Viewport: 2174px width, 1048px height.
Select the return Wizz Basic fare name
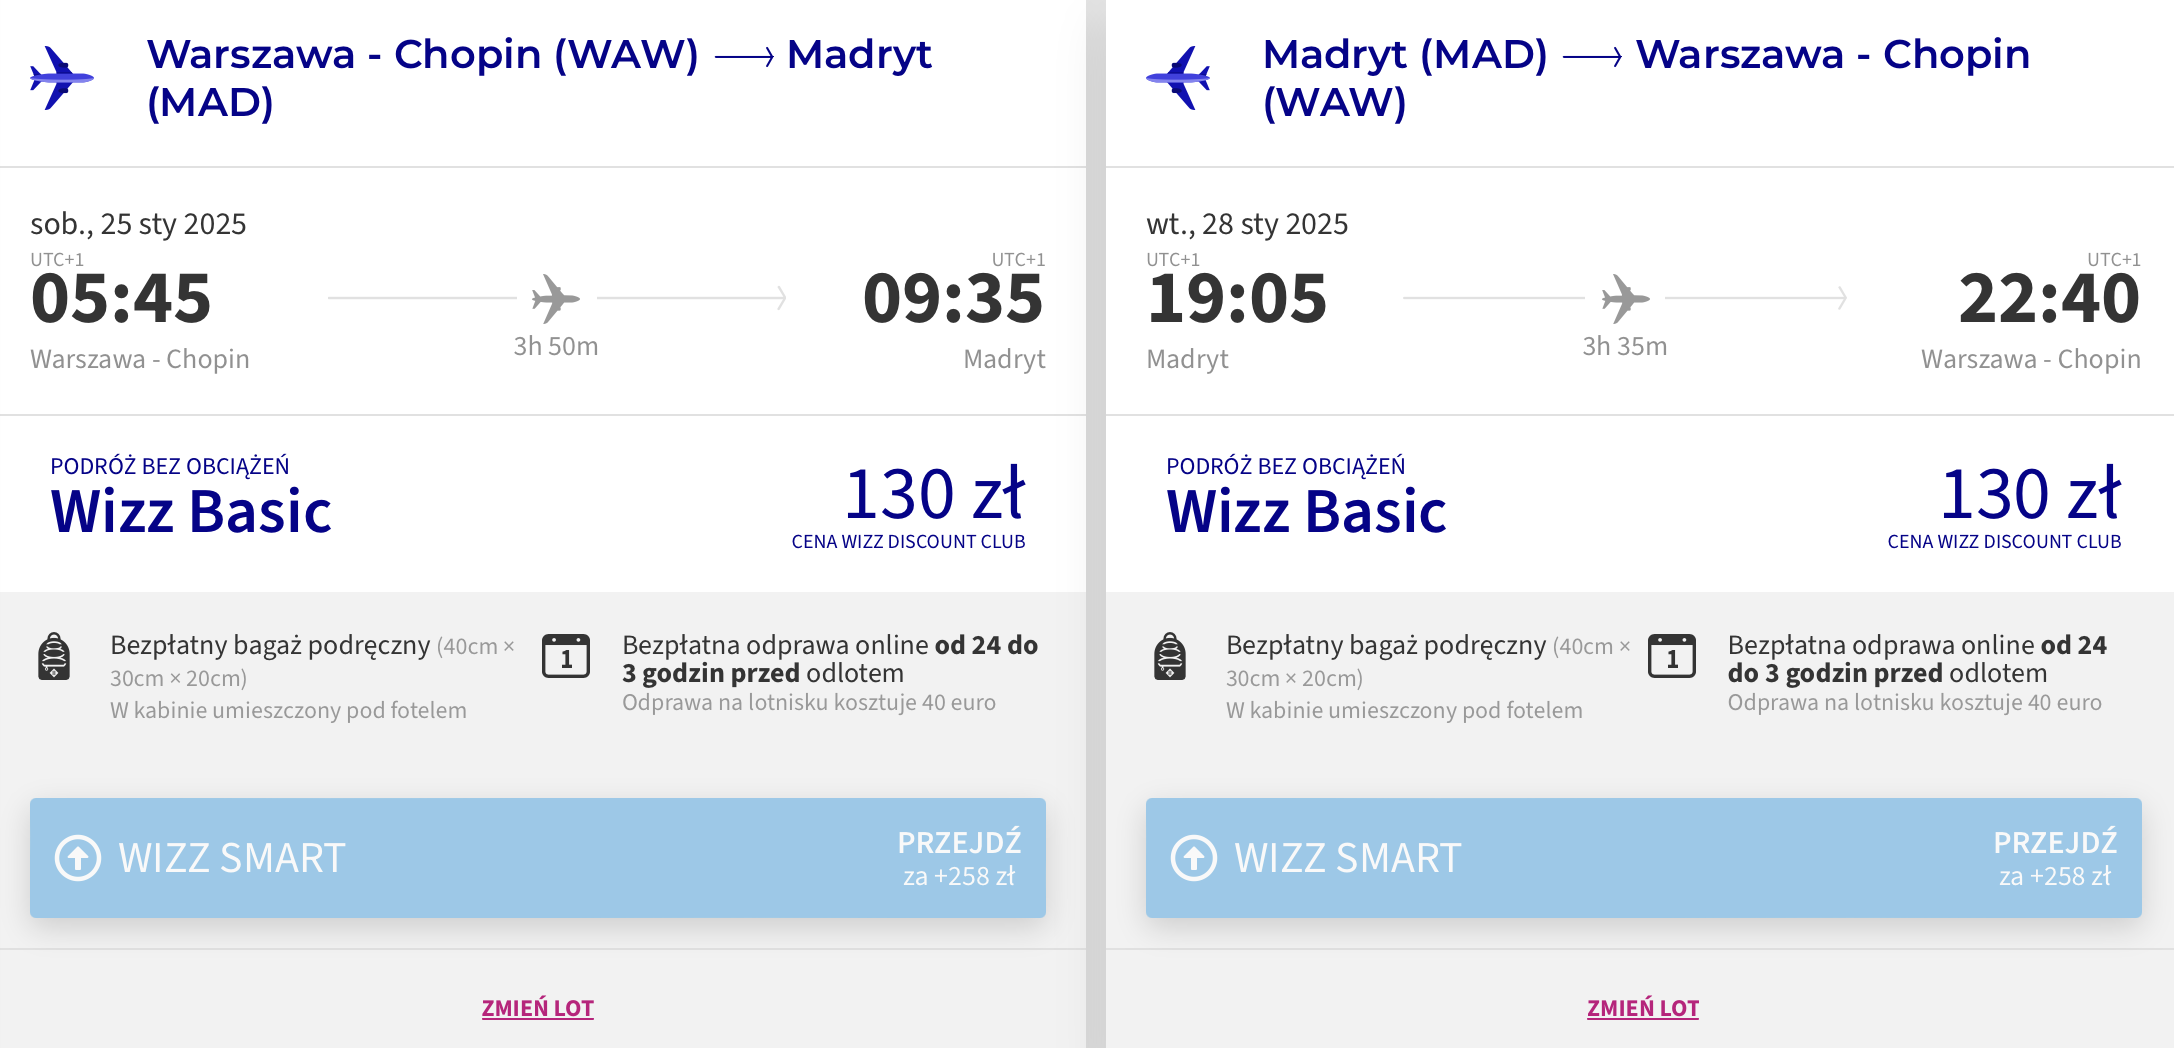click(x=1307, y=511)
